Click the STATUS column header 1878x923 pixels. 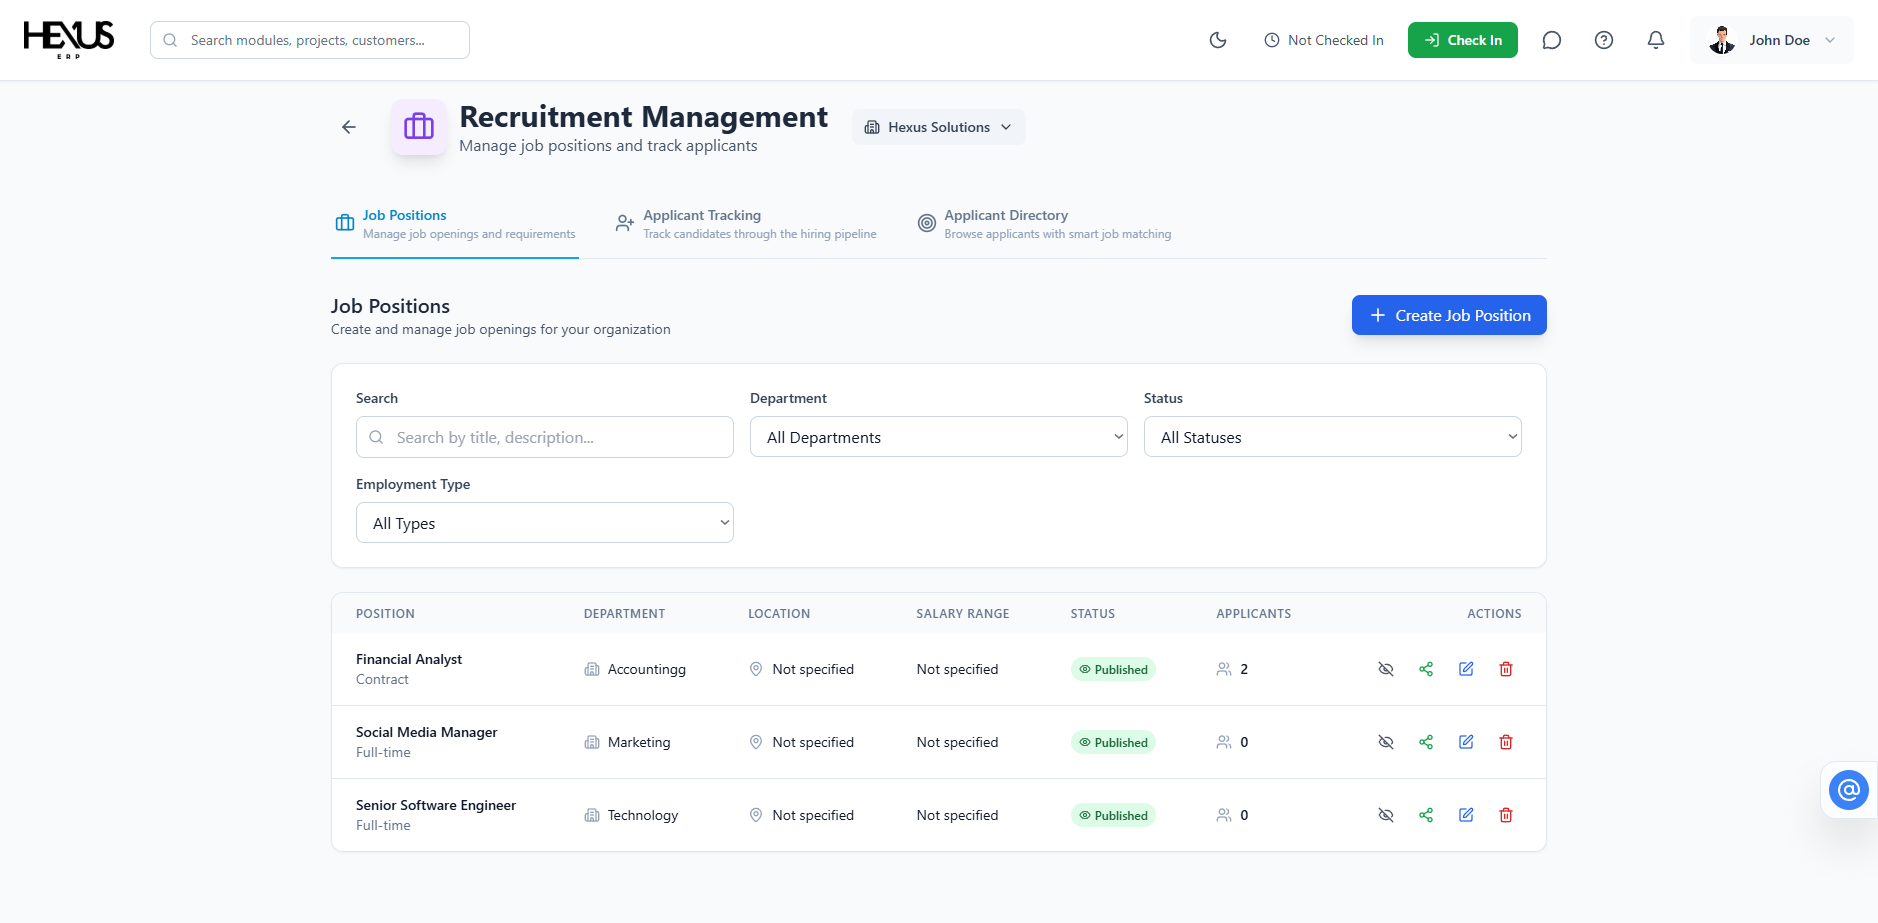click(x=1093, y=614)
